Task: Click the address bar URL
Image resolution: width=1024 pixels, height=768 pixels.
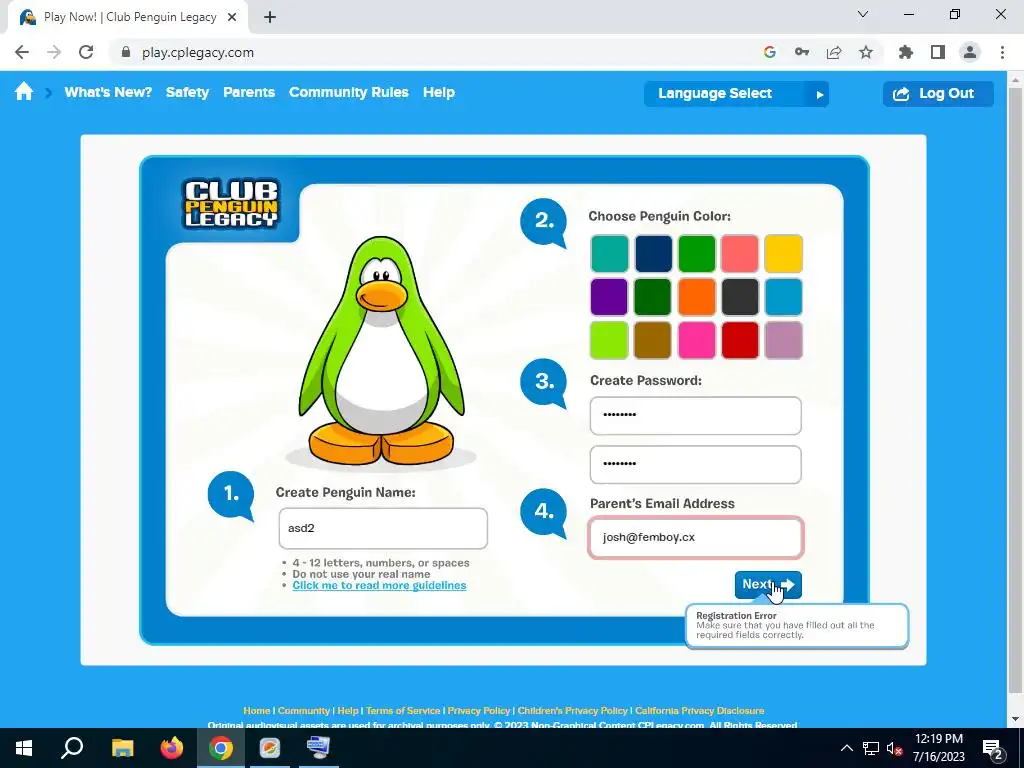Action: click(198, 52)
